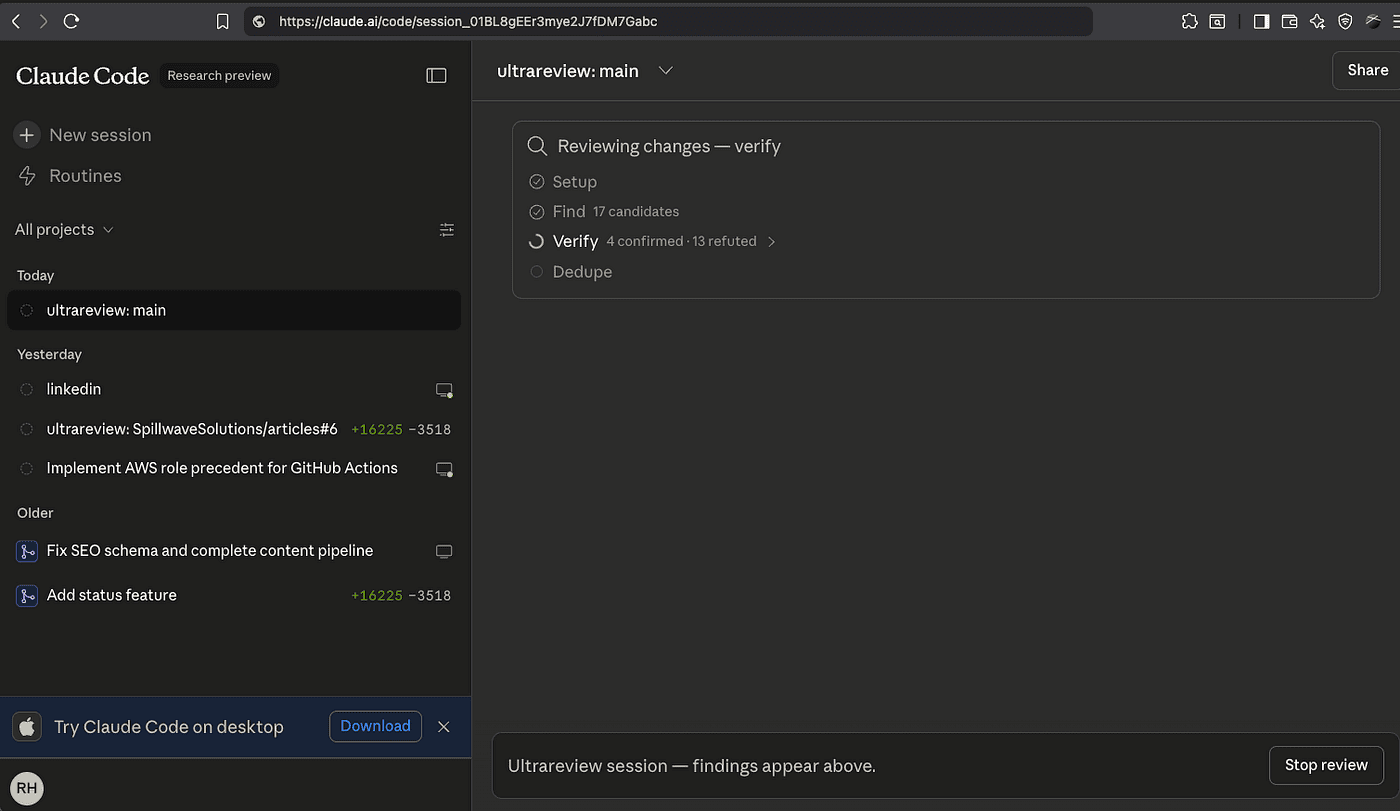Open the browser wallet icon
This screenshot has height=811, width=1400.
(x=1290, y=21)
